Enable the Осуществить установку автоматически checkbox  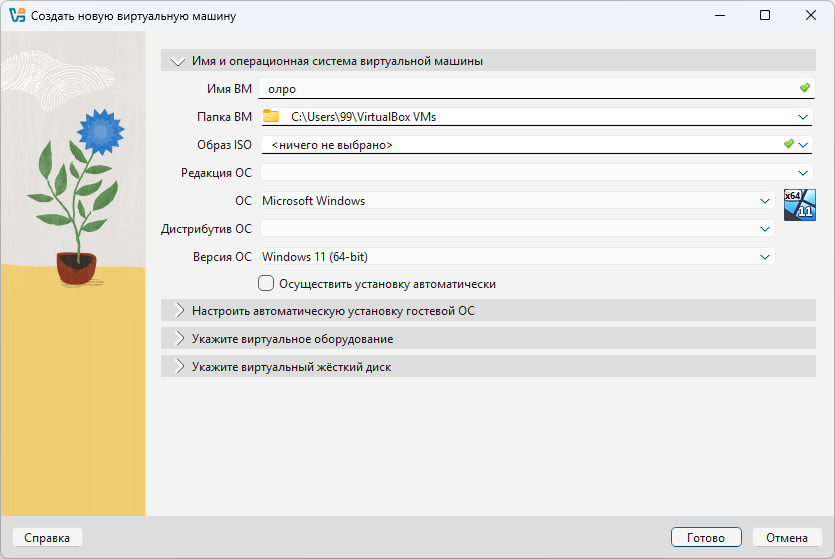266,284
